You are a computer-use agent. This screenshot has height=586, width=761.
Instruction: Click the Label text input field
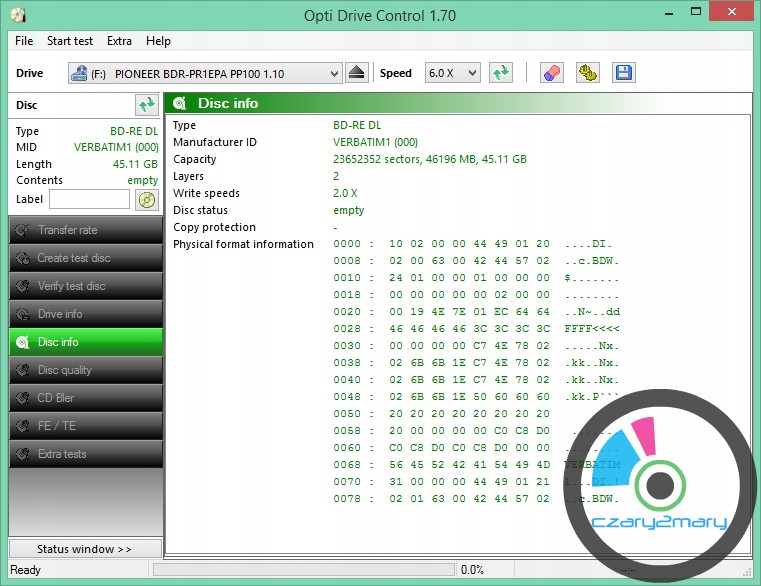[x=89, y=199]
